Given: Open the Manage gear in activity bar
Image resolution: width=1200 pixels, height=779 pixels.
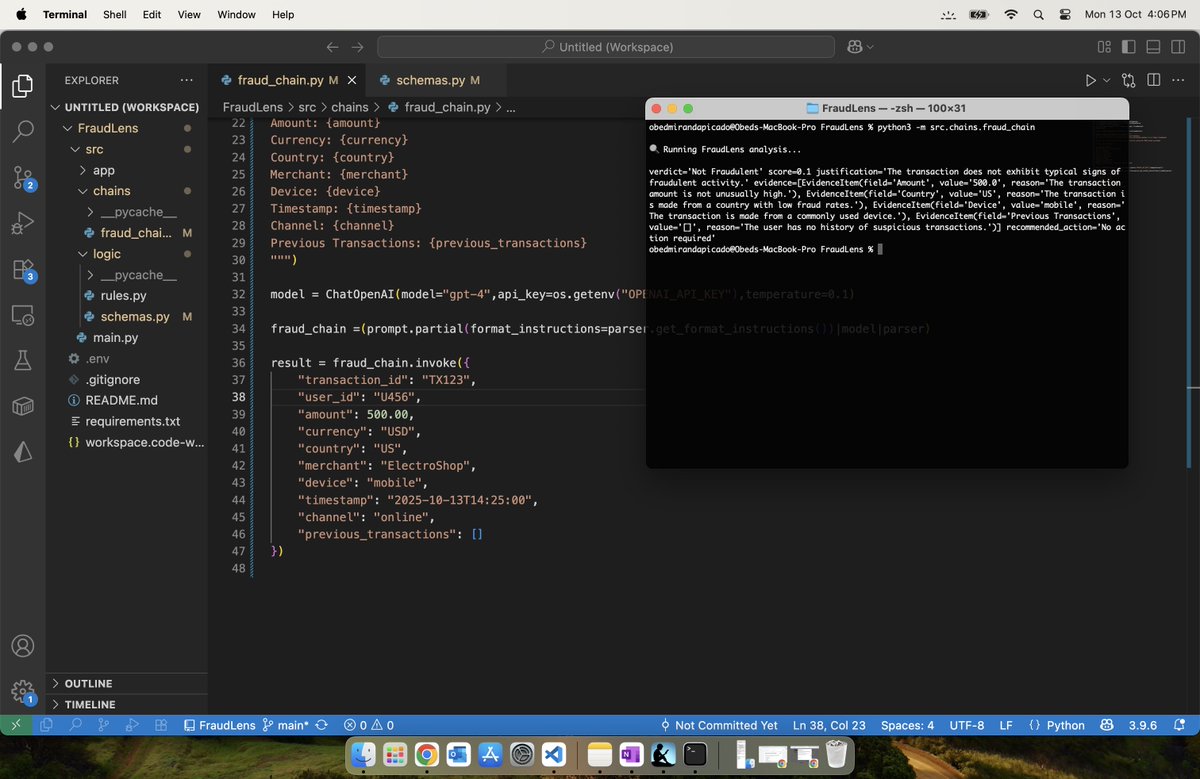Looking at the screenshot, I should [x=22, y=691].
